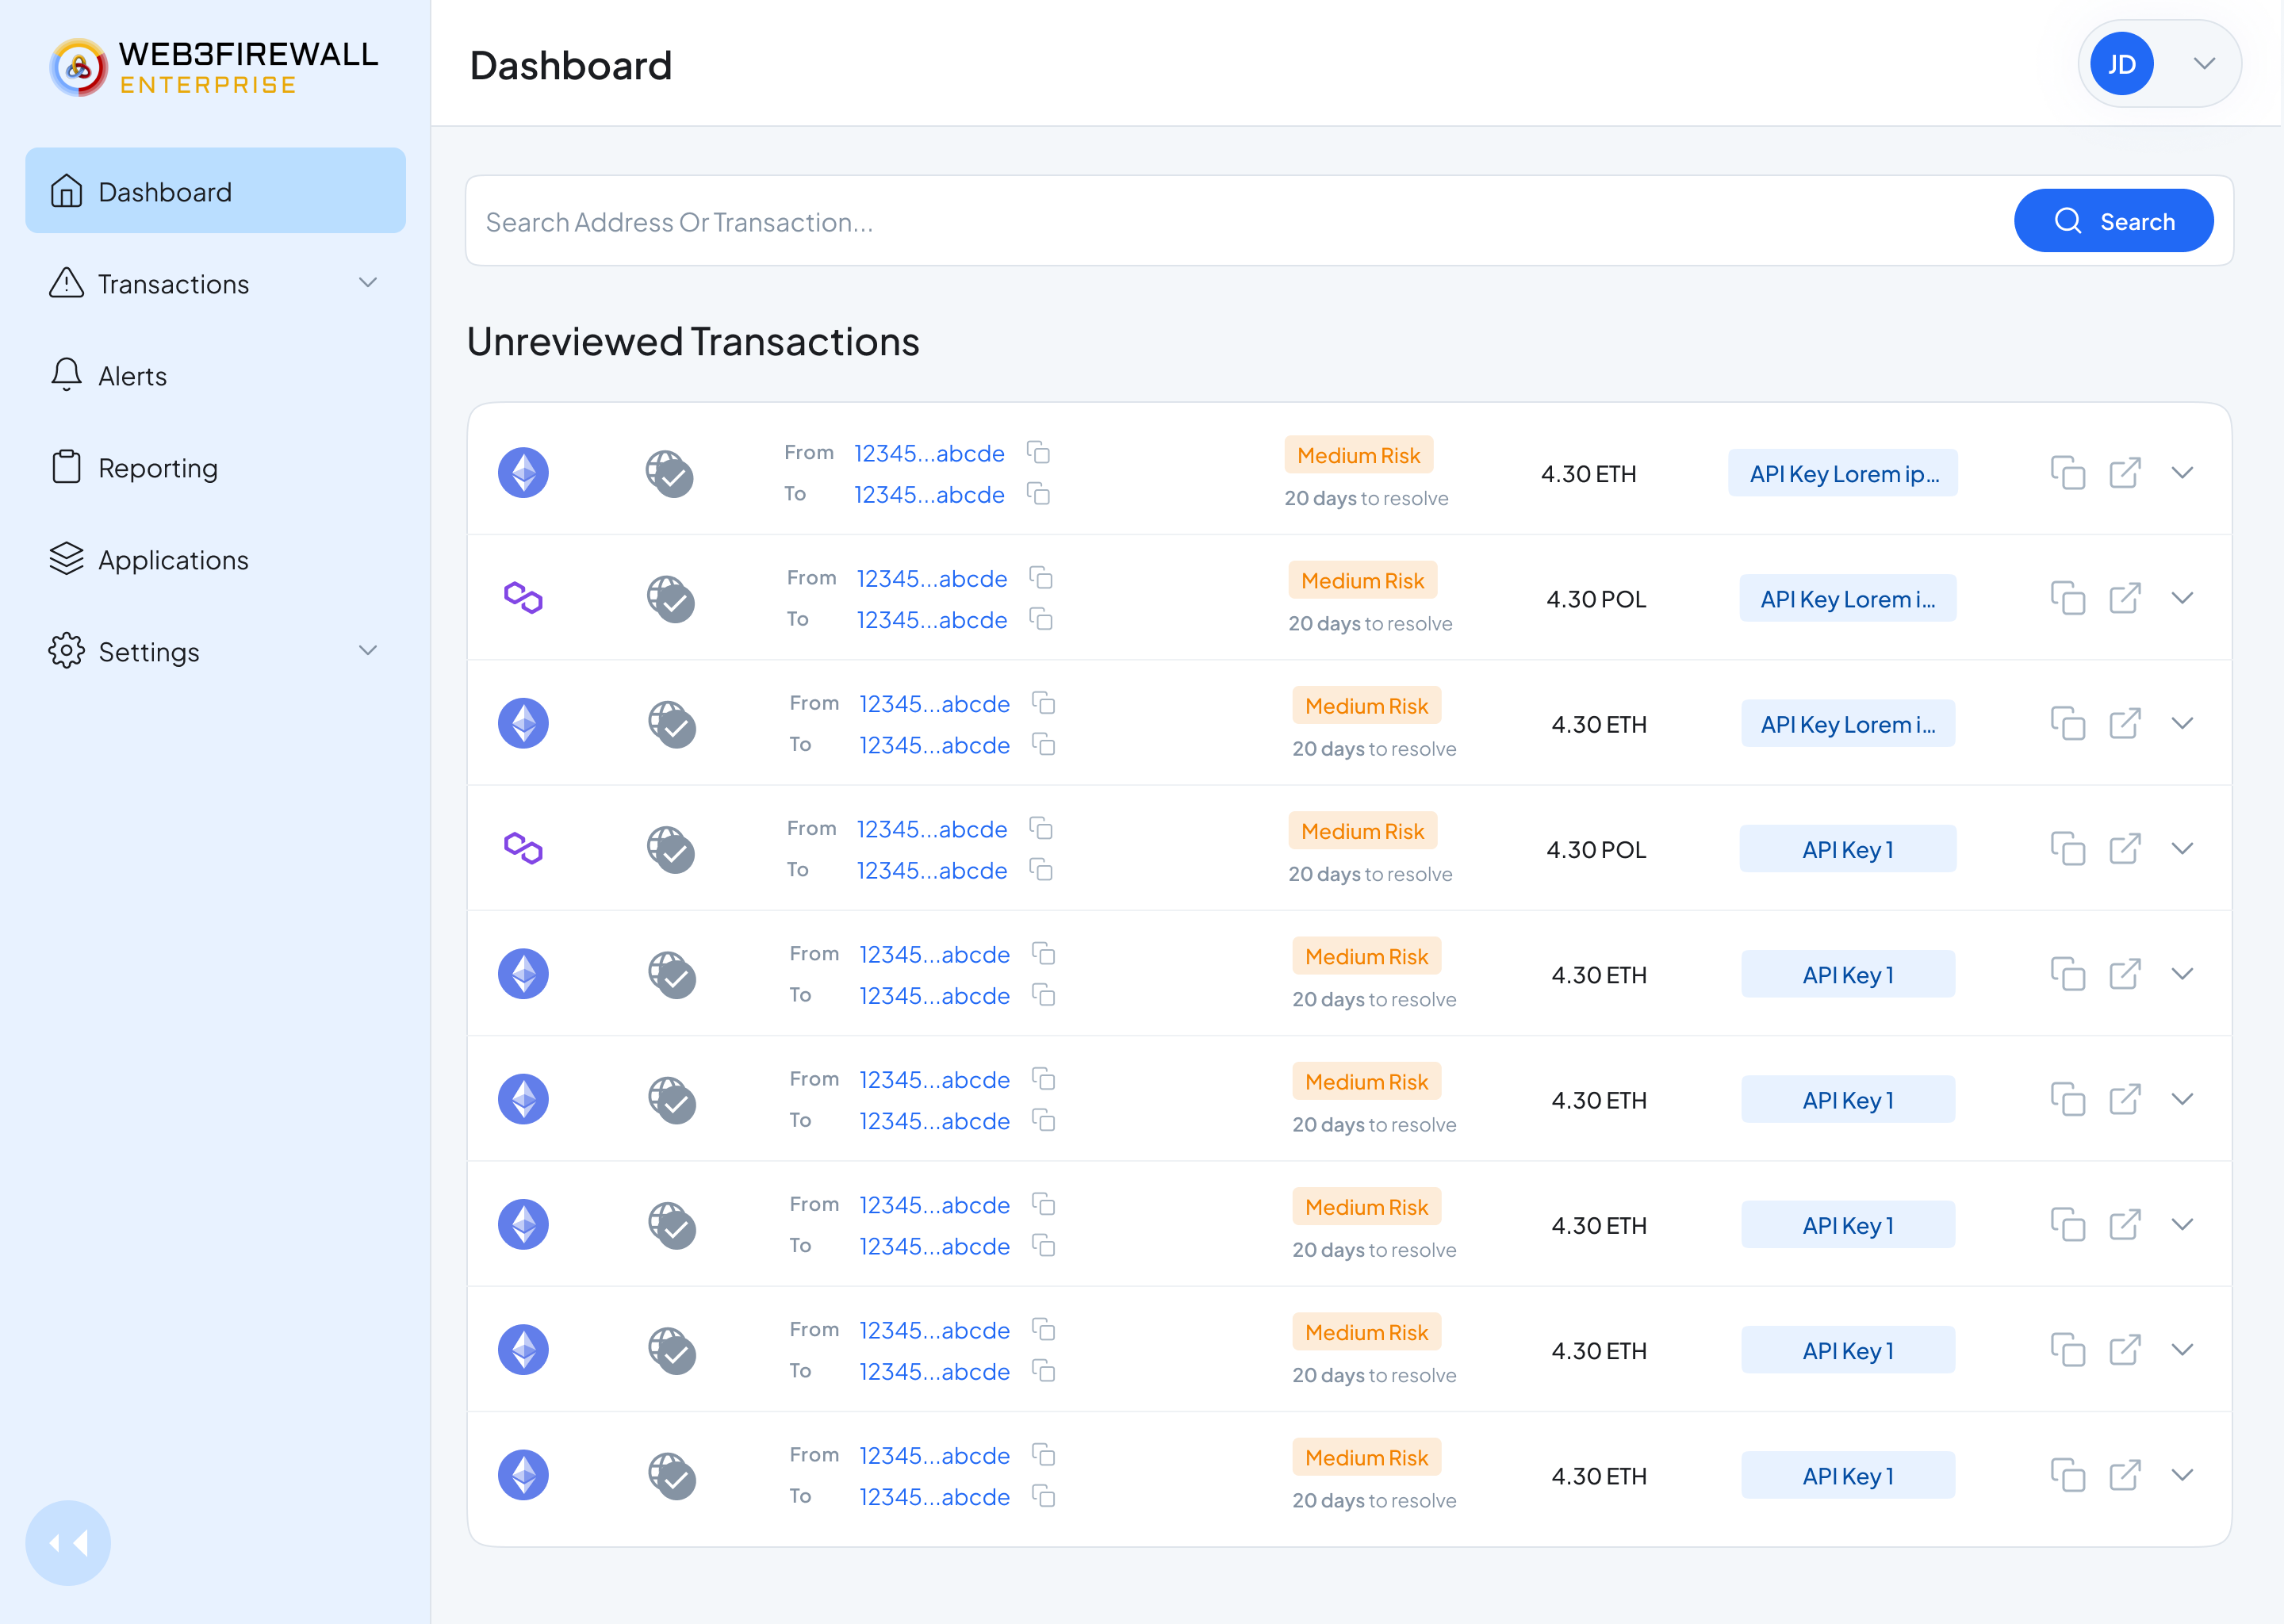Click the Unreviewed Transactions heading
The width and height of the screenshot is (2284, 1624).
point(692,341)
